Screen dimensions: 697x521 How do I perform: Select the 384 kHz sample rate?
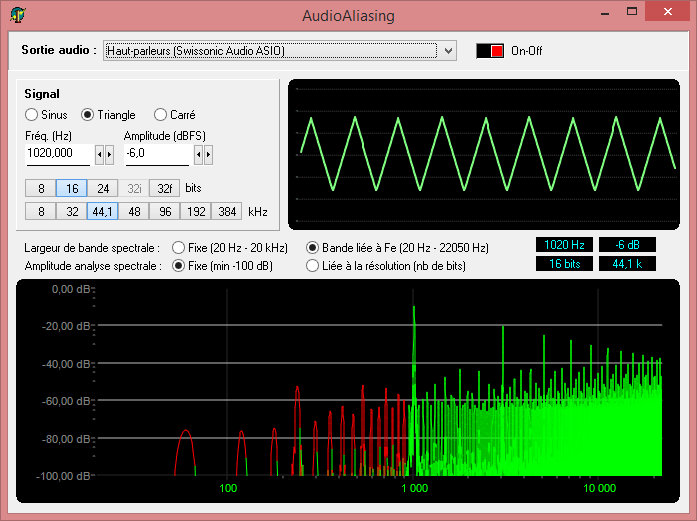coord(228,211)
